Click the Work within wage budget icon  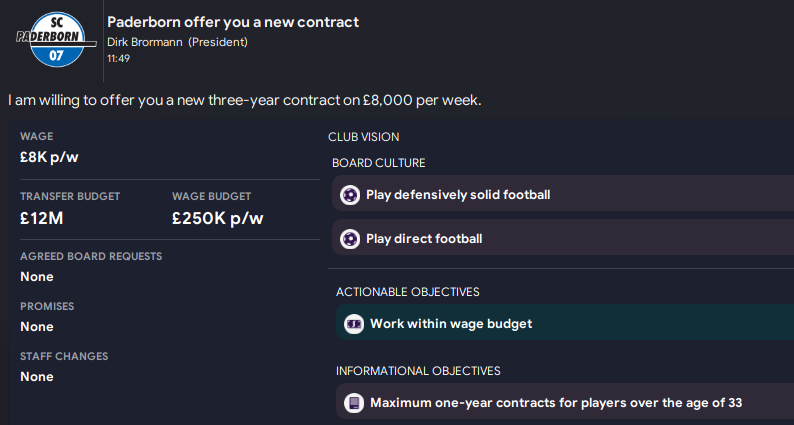354,324
